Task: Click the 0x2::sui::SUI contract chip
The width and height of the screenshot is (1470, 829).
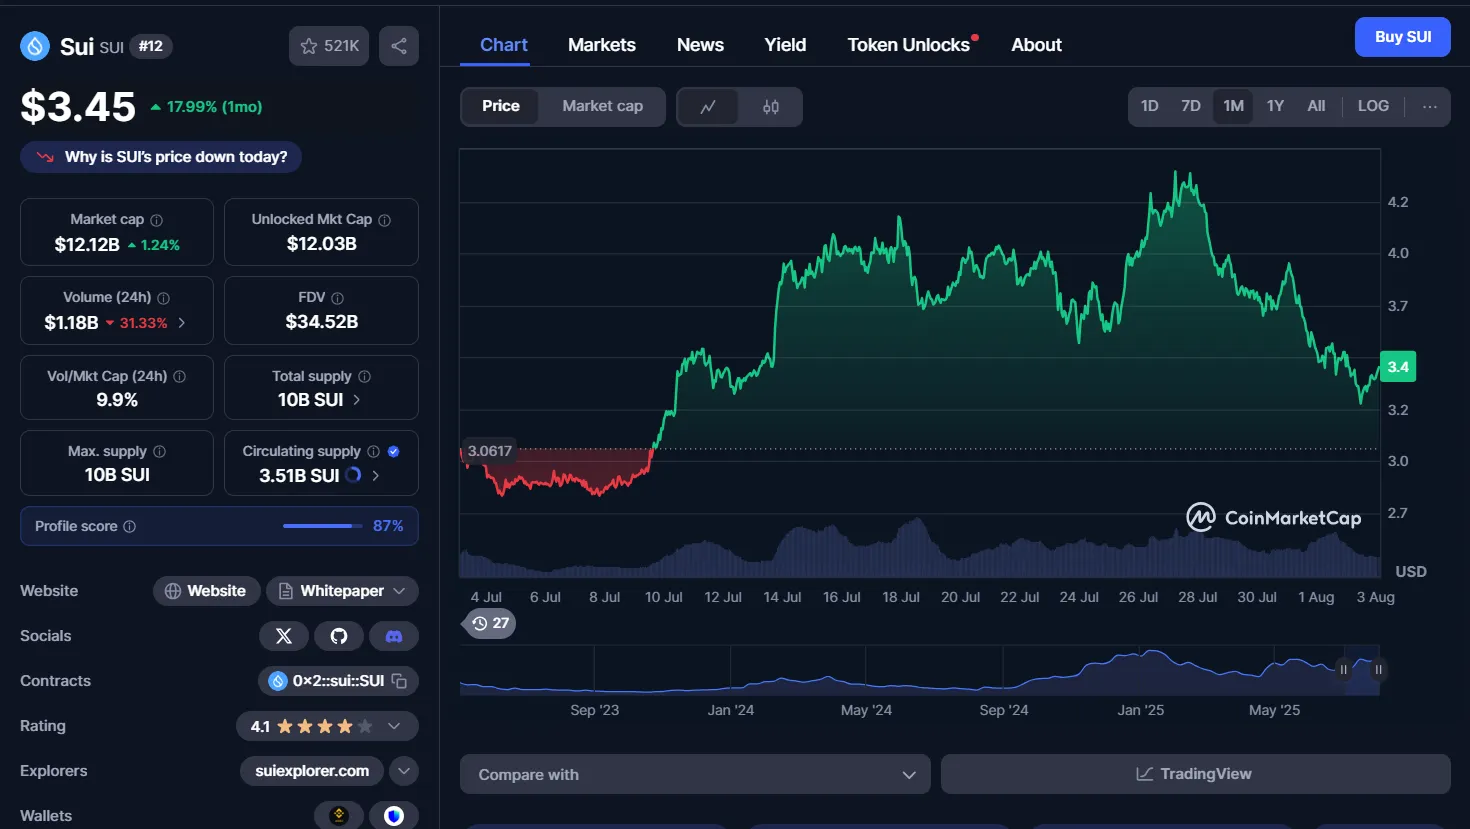Action: point(338,681)
